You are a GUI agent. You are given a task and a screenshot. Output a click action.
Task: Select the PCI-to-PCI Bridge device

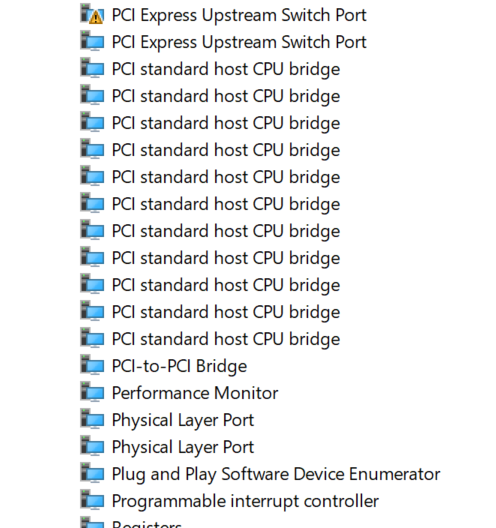pyautogui.click(x=179, y=366)
